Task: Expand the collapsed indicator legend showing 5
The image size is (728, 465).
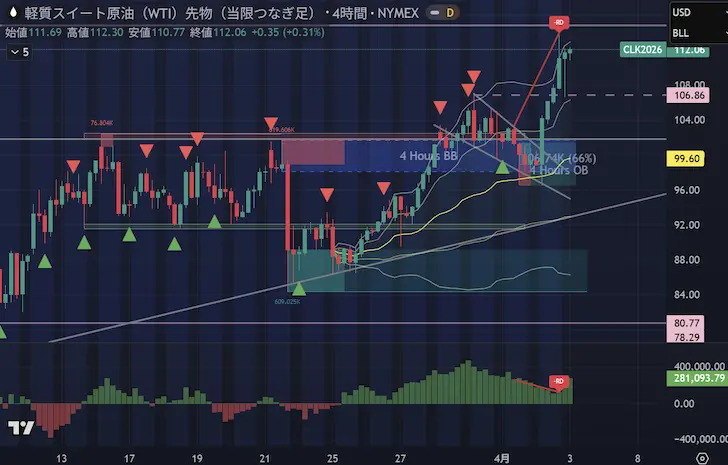Action: tap(20, 52)
